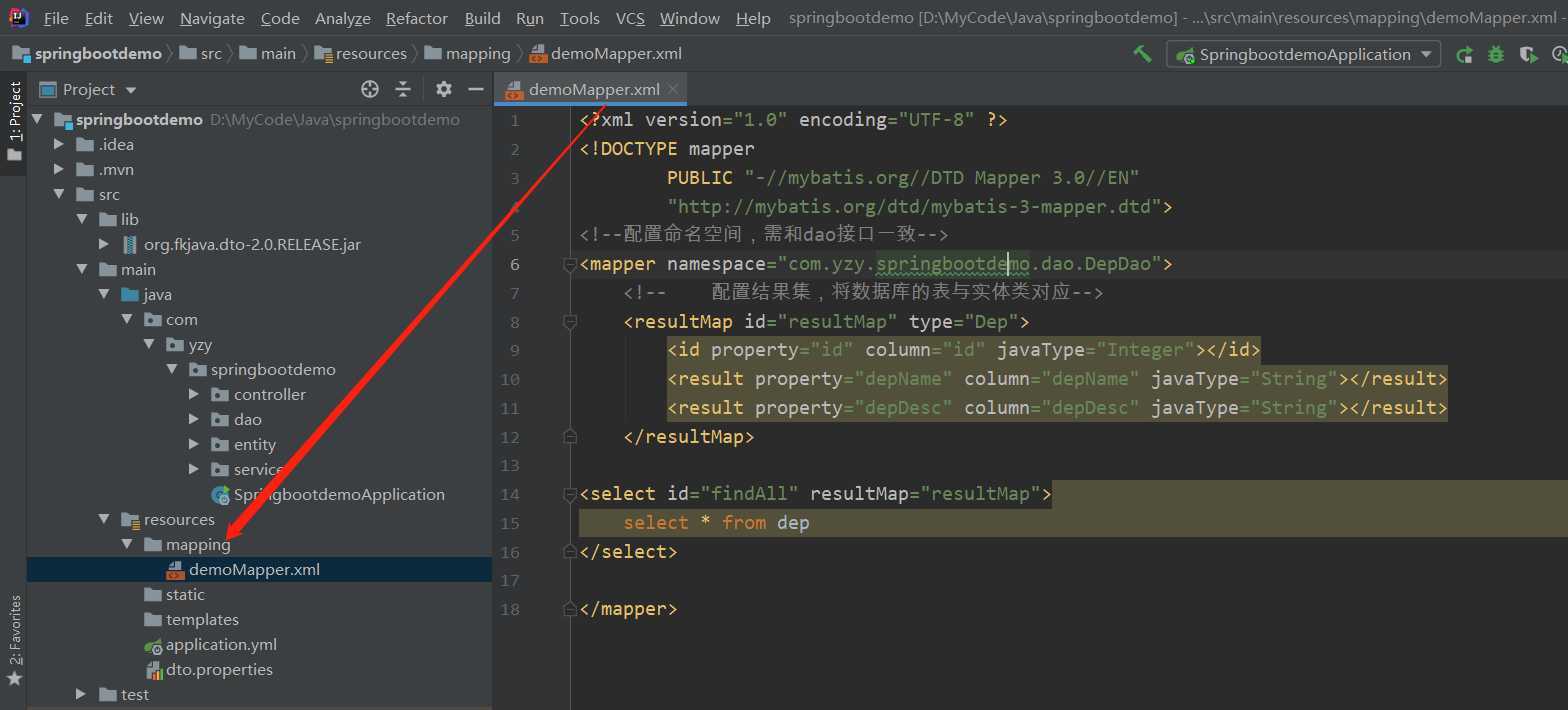Click "select * from dep" code line
1568x710 pixels.
(x=716, y=523)
